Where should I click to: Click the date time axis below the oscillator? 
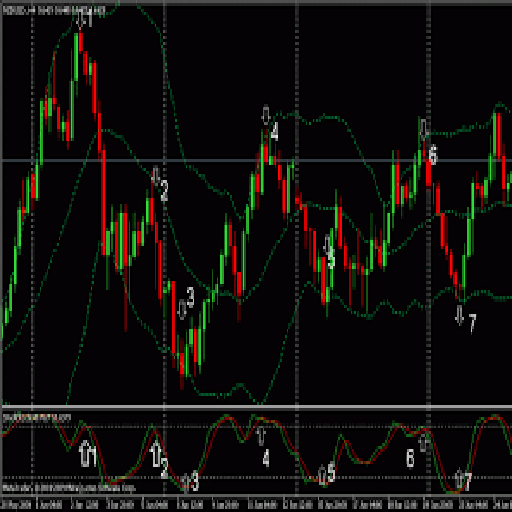[257, 504]
